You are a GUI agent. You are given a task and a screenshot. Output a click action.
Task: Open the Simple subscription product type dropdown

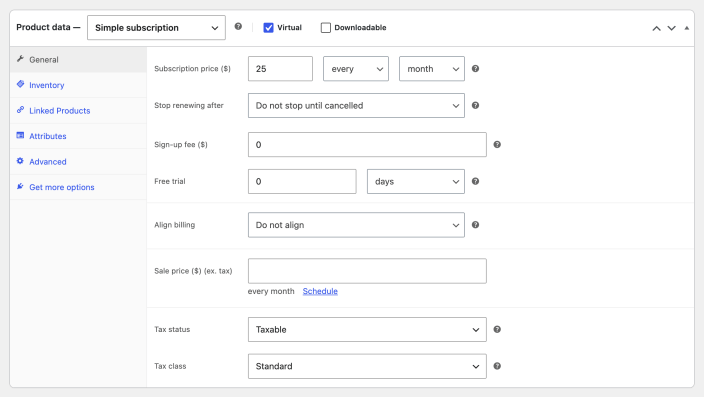[x=156, y=28]
